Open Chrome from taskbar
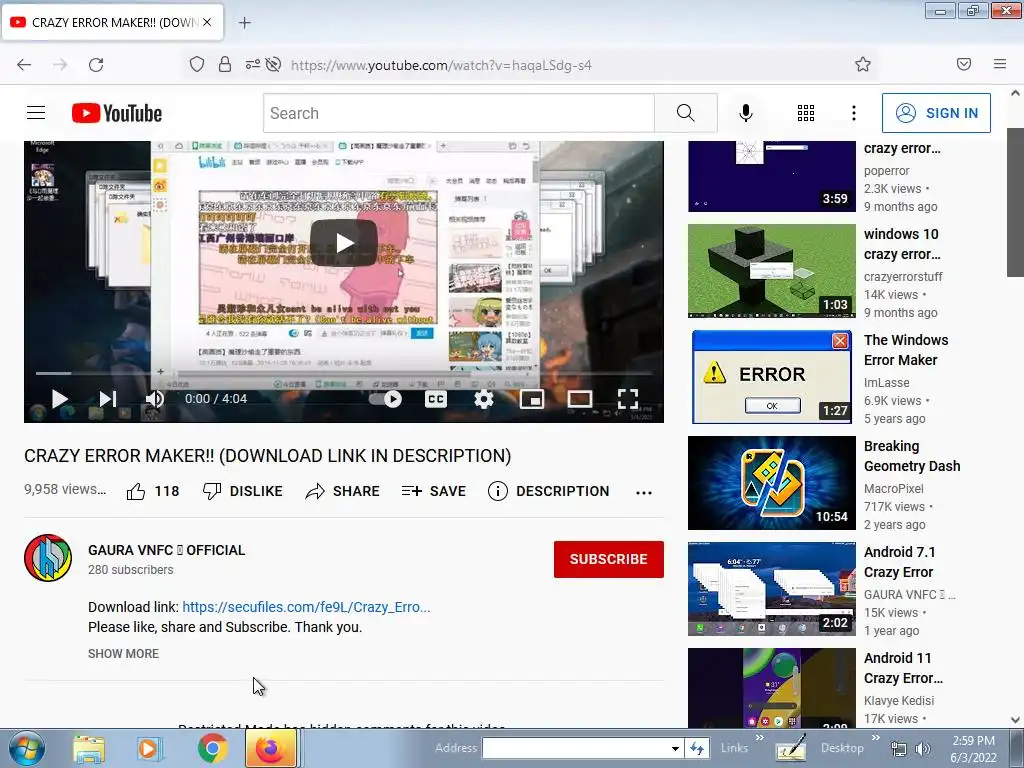 coord(212,748)
